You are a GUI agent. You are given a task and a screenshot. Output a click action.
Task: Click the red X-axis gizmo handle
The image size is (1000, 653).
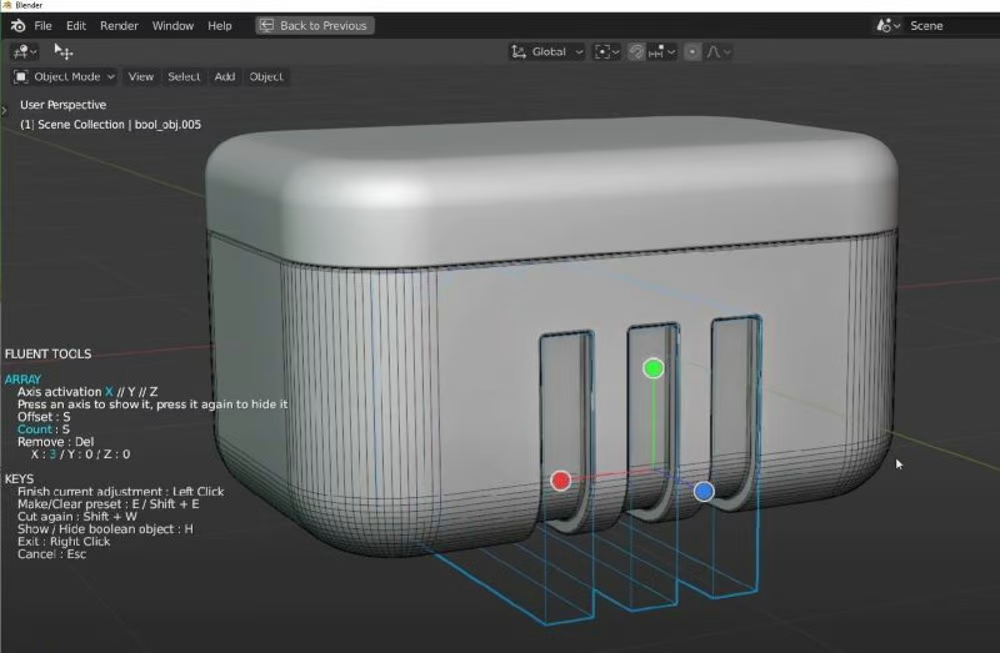[x=561, y=481]
